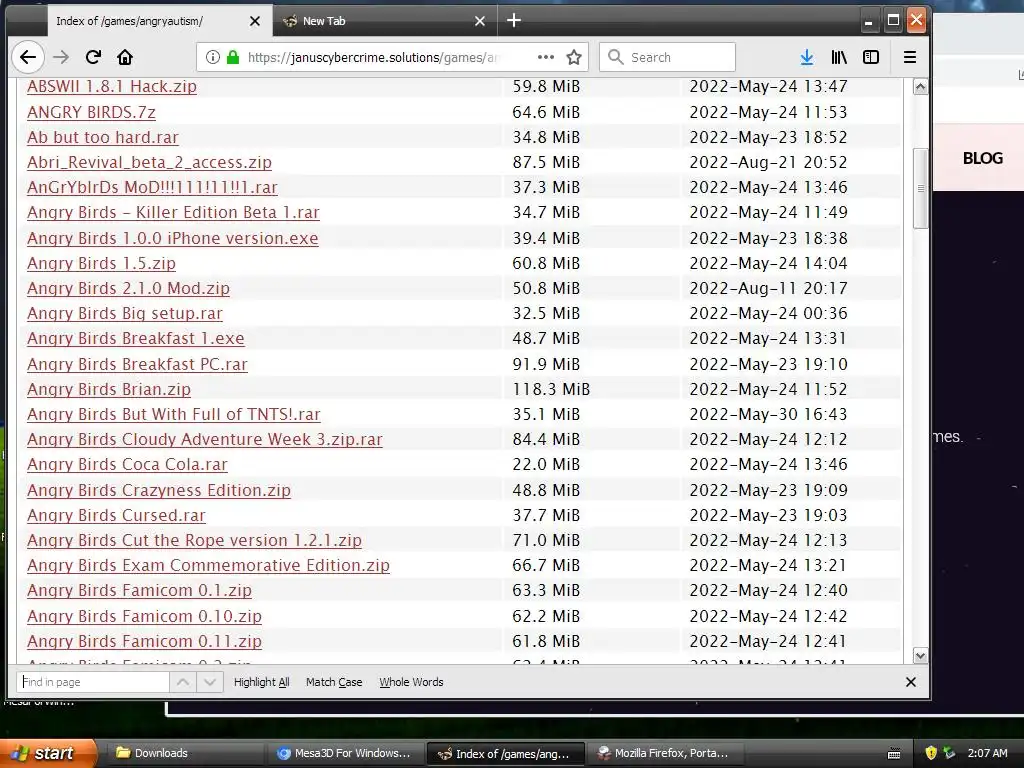The height and width of the screenshot is (768, 1024).
Task: Click scrollbar up arrow on page
Action: coord(920,87)
